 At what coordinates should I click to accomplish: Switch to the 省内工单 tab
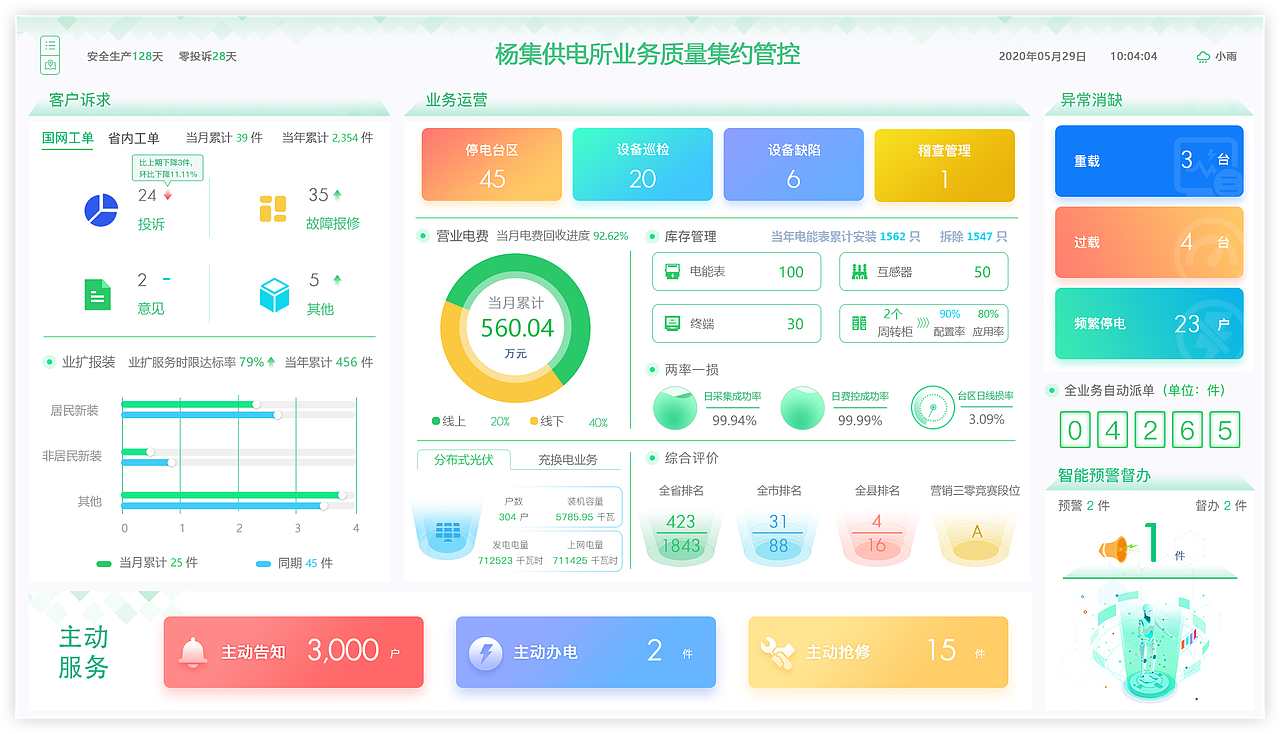(x=134, y=138)
